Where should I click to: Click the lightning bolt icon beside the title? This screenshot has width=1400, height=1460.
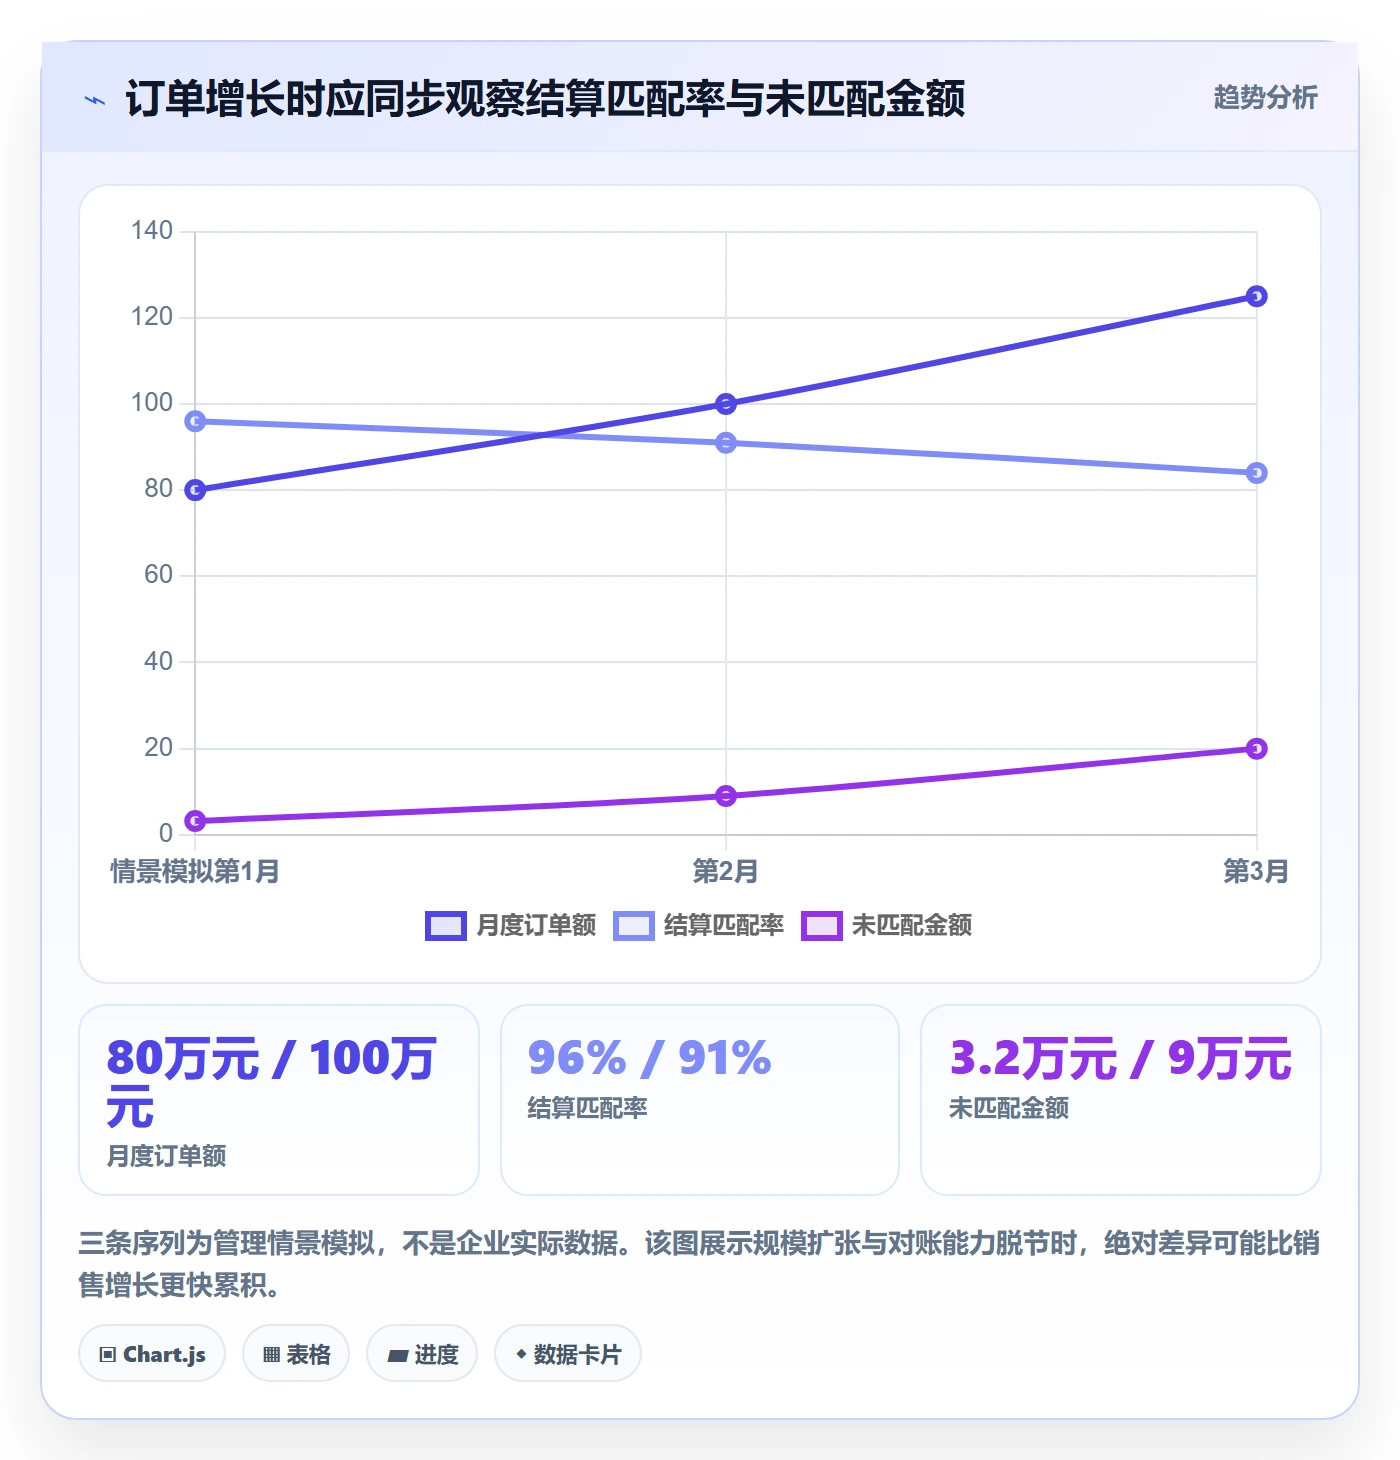coord(95,100)
